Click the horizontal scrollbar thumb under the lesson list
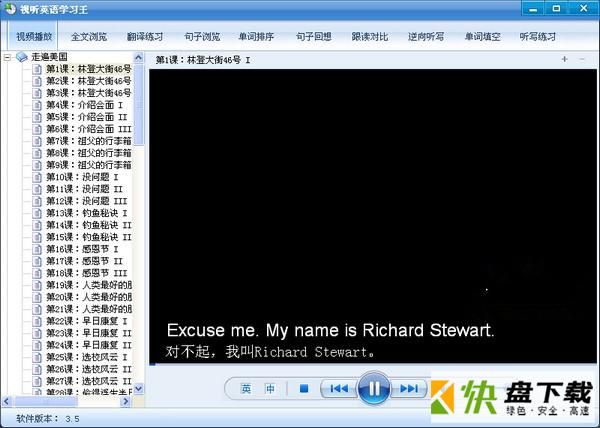Screen dimensions: 600x428 tap(45, 401)
